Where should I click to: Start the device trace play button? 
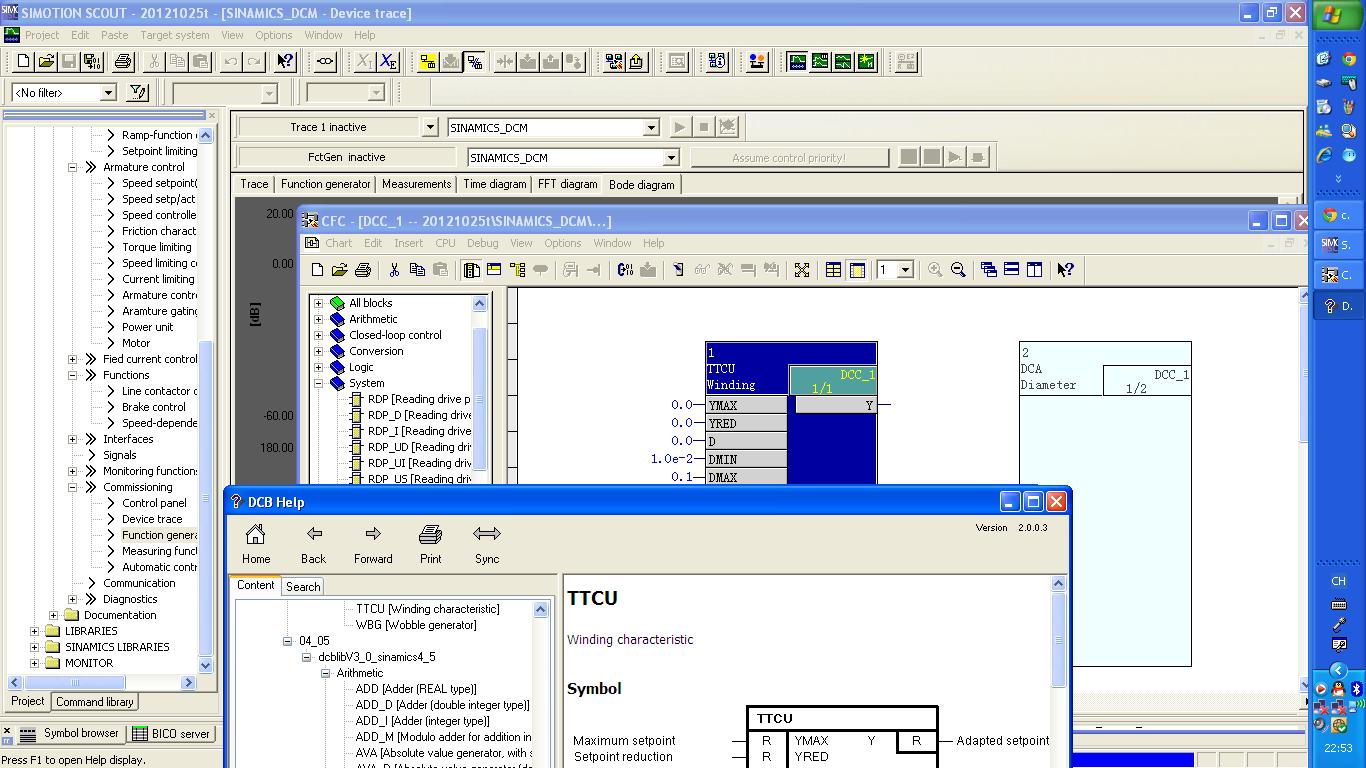[679, 127]
